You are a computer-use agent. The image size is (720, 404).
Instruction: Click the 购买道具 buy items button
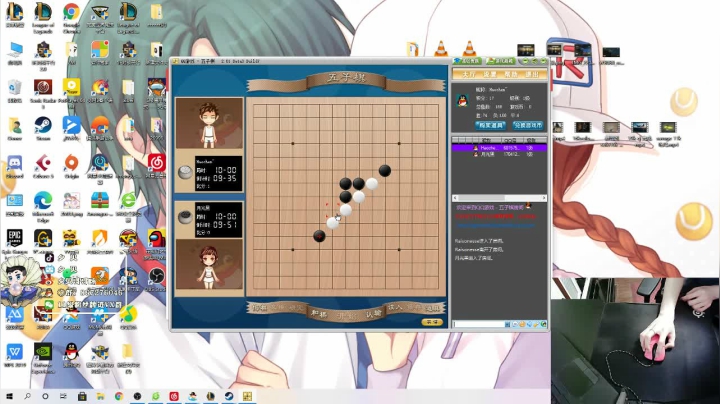coord(490,125)
